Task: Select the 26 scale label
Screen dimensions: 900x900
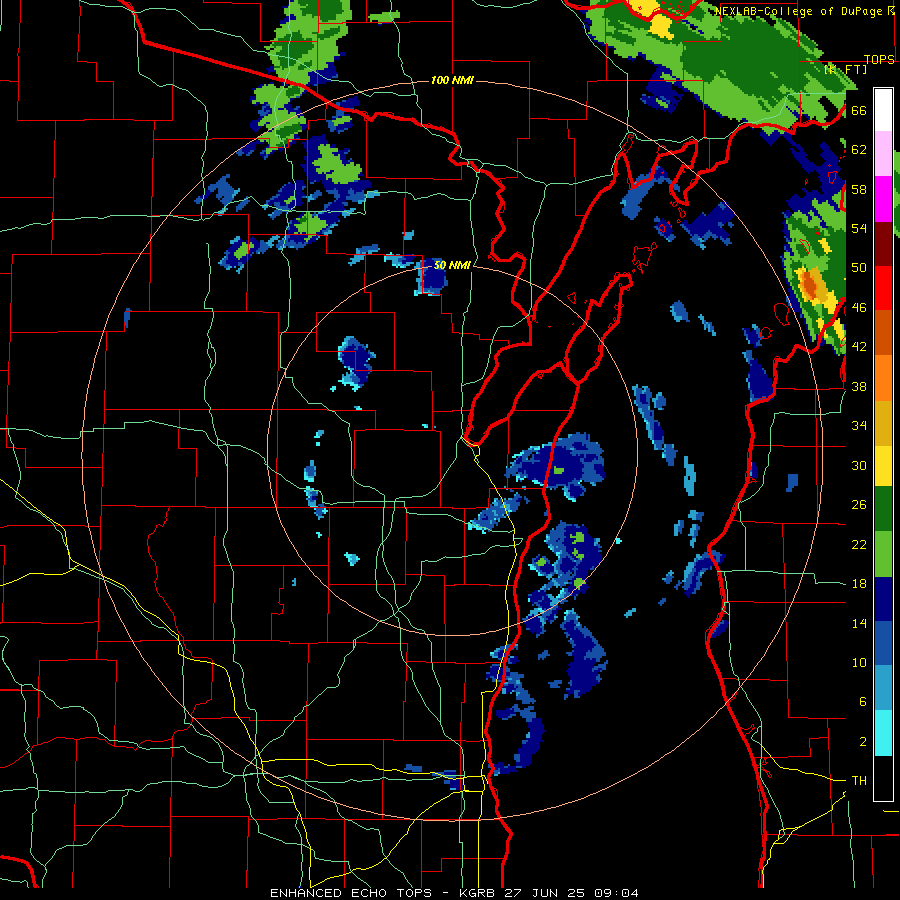Action: point(859,505)
